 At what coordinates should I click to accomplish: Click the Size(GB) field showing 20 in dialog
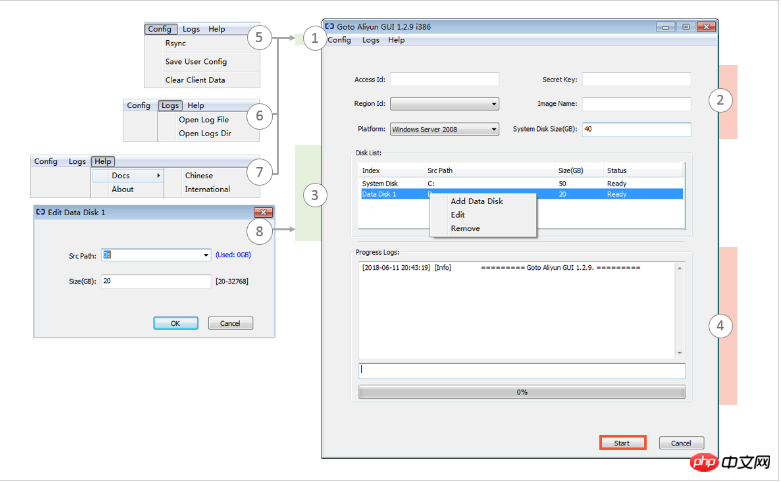point(156,281)
